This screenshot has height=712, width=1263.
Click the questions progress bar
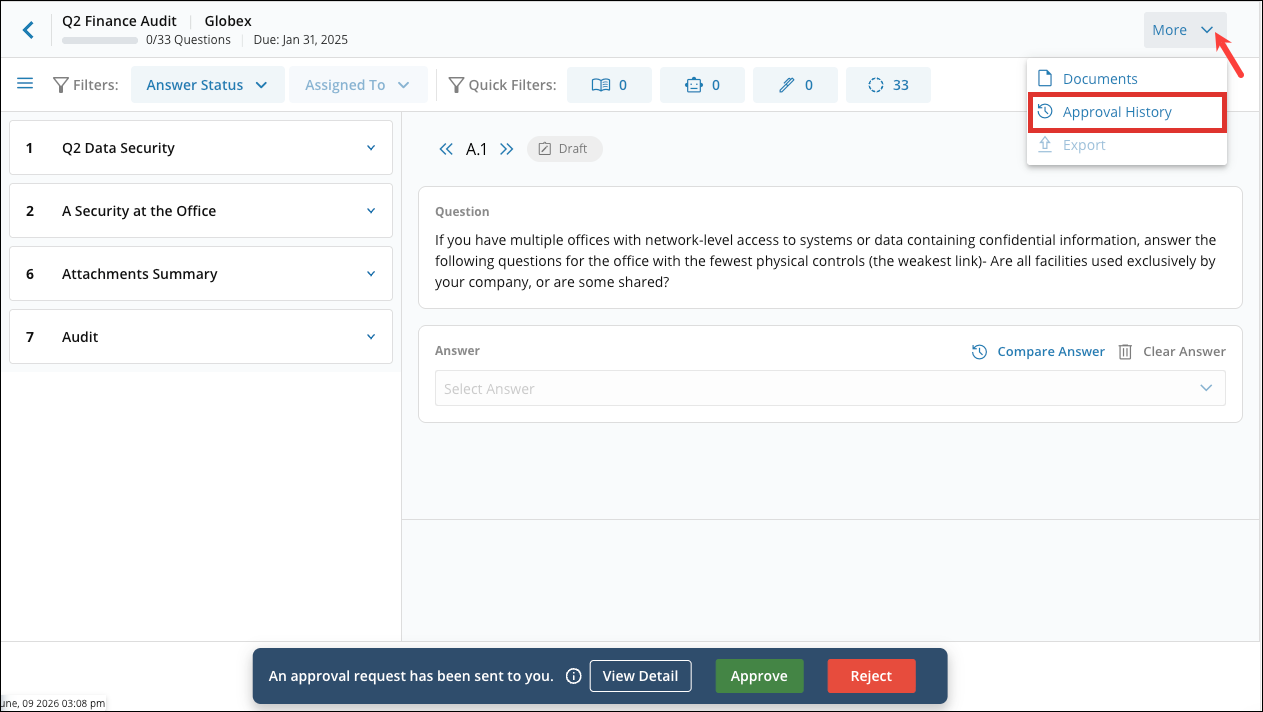(x=100, y=40)
